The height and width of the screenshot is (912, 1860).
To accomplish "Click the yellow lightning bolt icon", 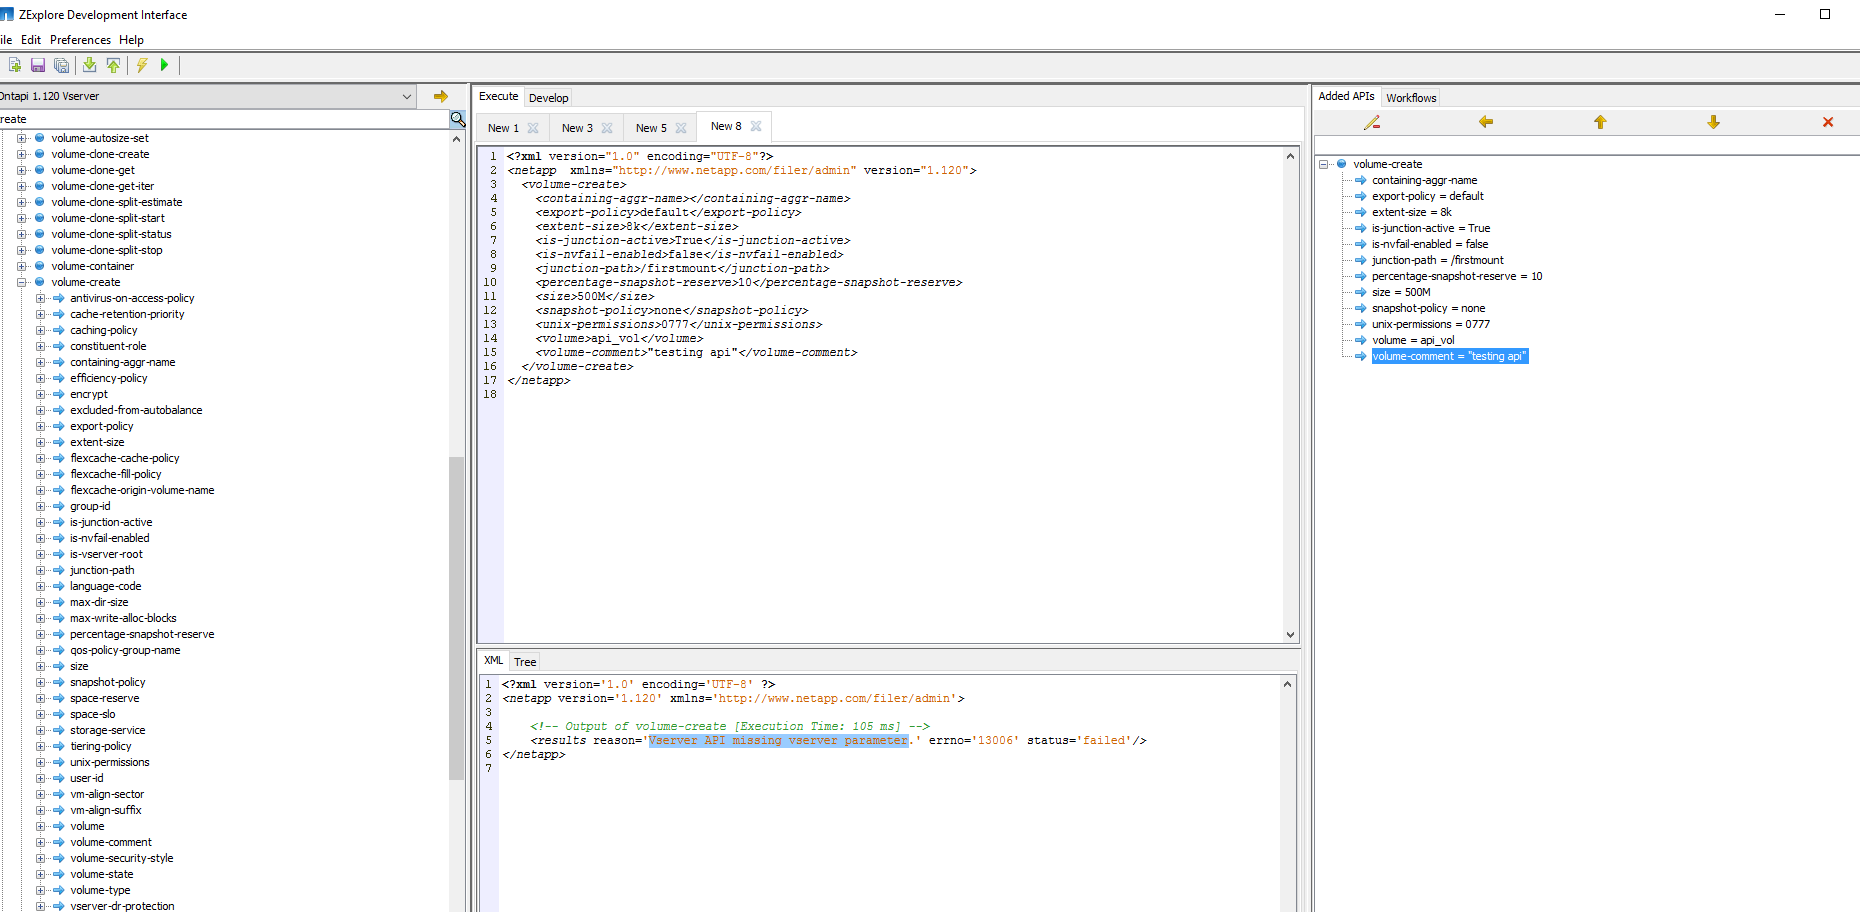I will [x=142, y=65].
